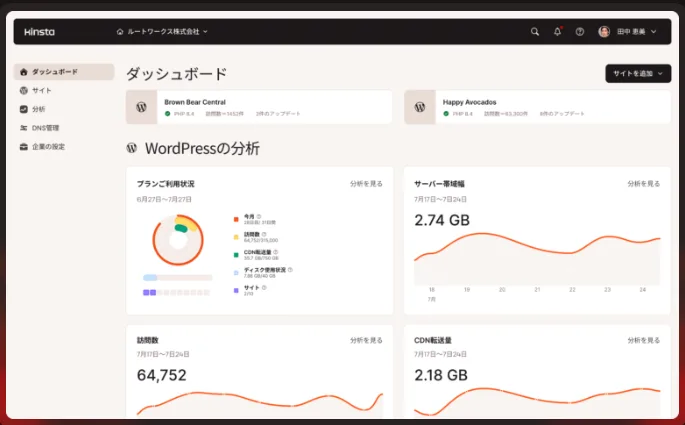Image resolution: width=685 pixels, height=425 pixels.
Task: Click info icon next to ディスク使用状況 legend
Action: 291,269
